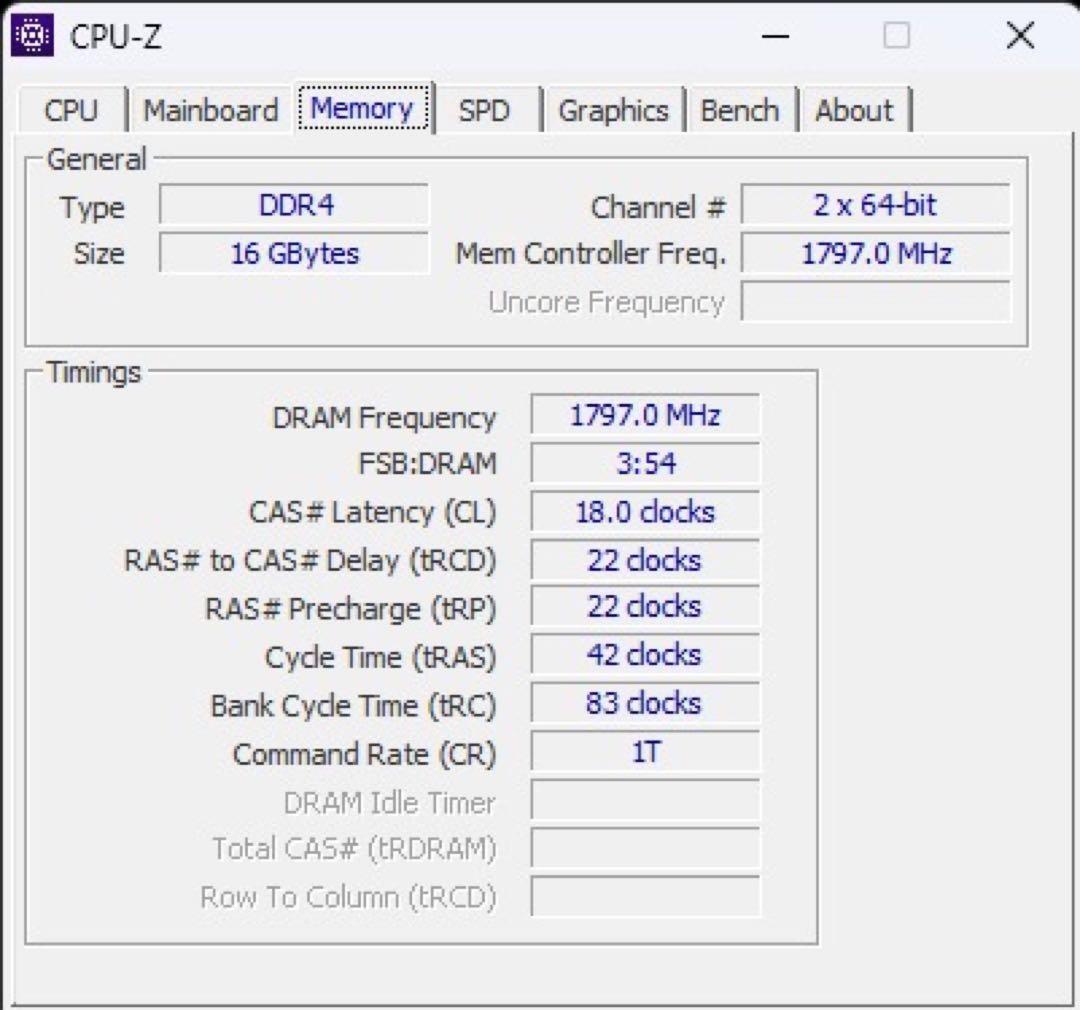
Task: Click the Bank Cycle Time value 83 clocks
Action: (x=645, y=703)
